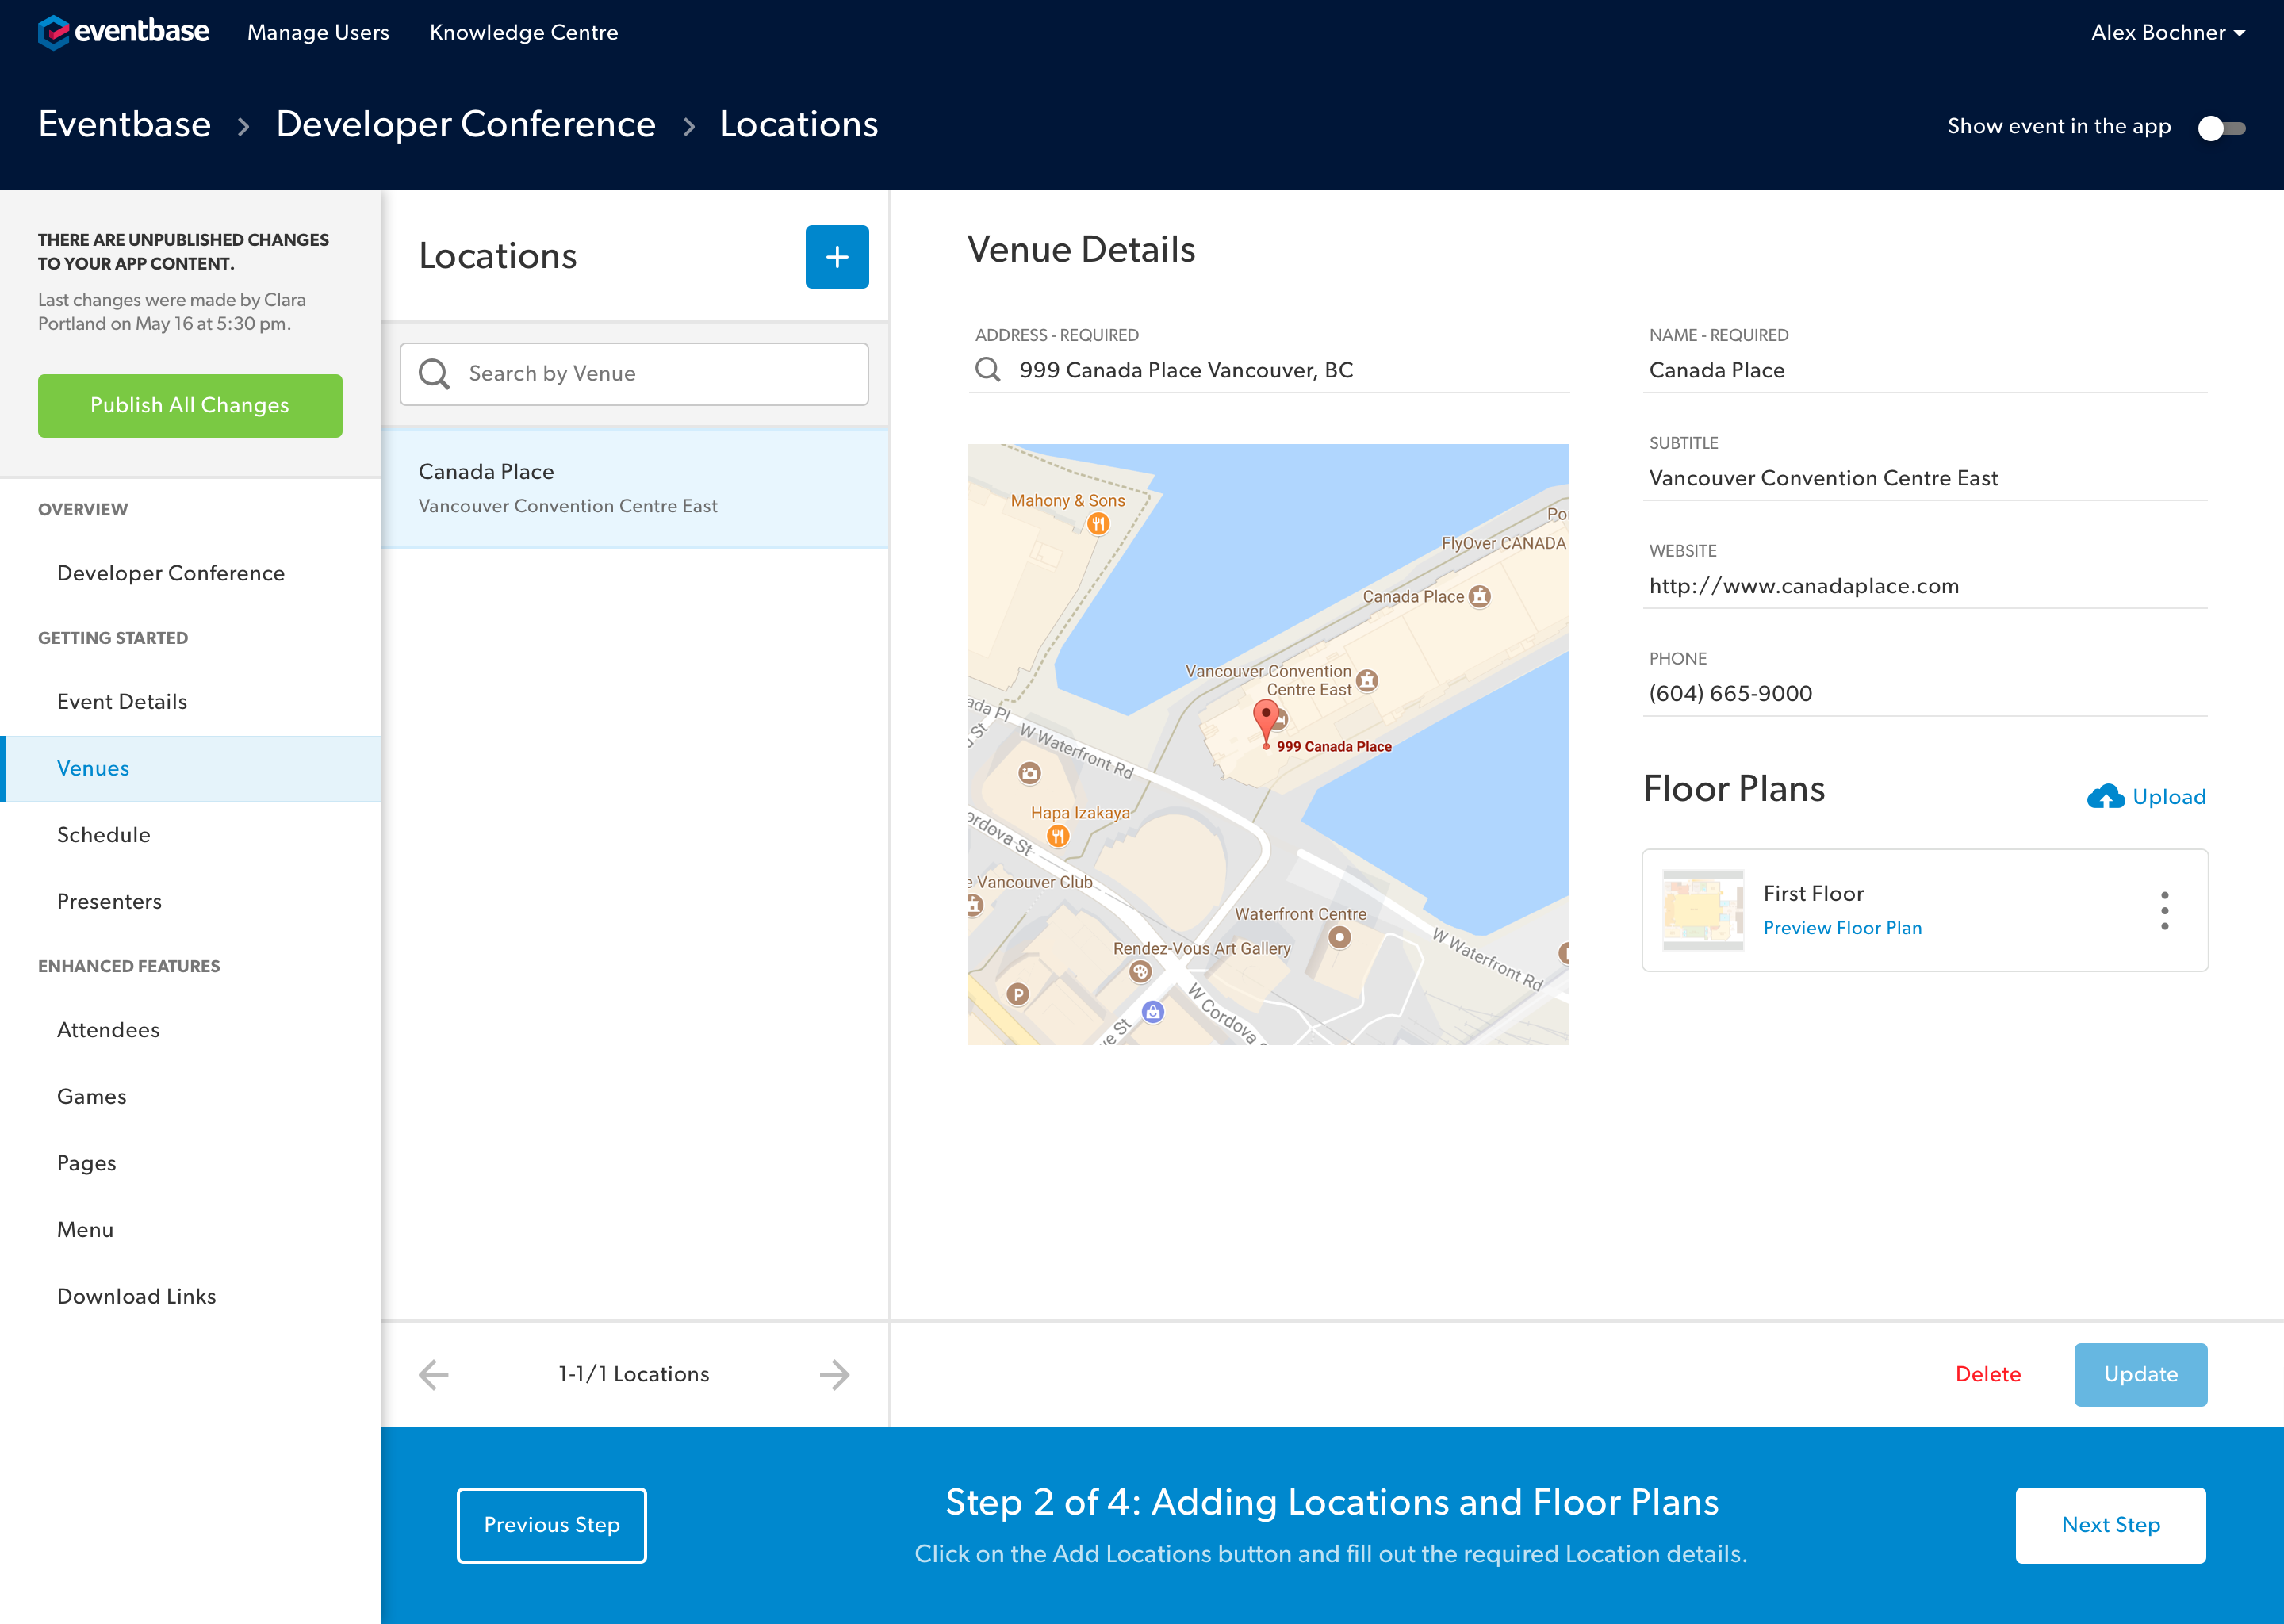Open Menu section in sidebar
This screenshot has height=1624, width=2284.
click(85, 1230)
